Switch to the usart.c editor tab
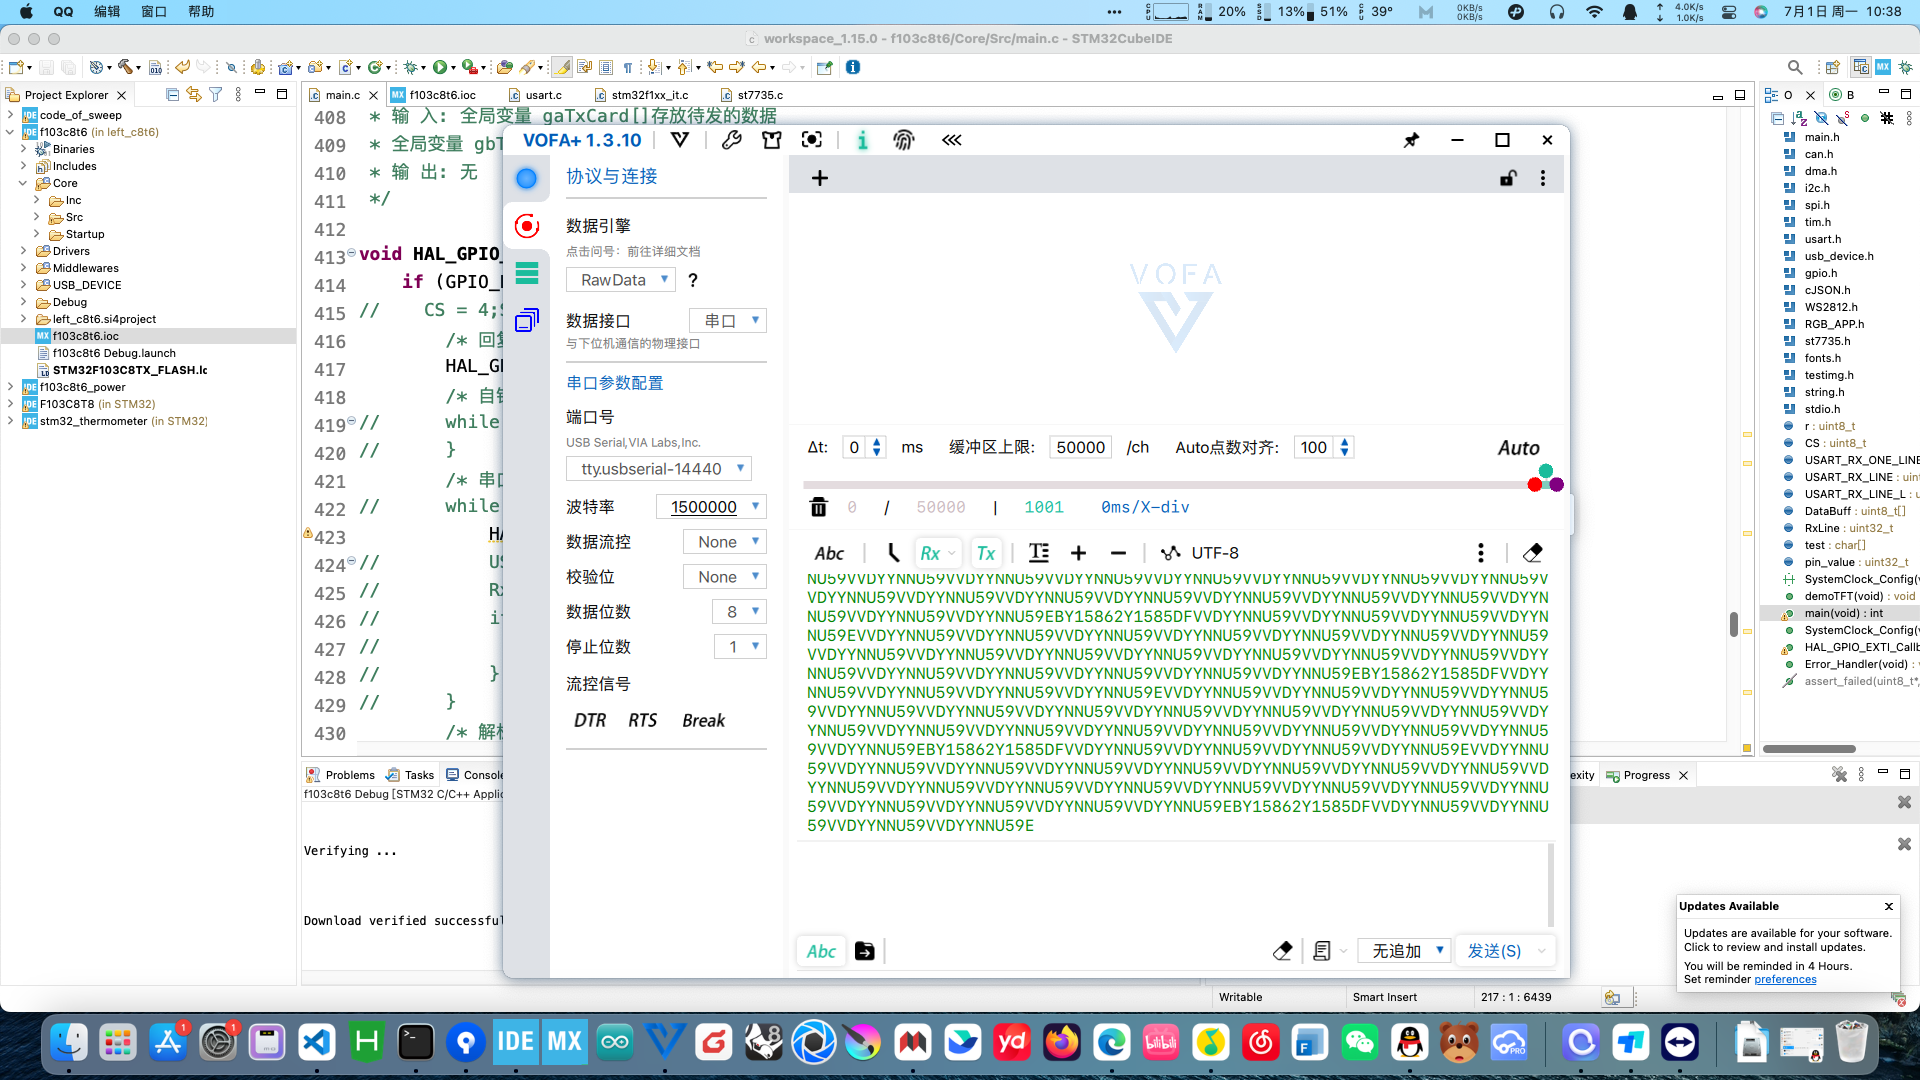1920x1080 pixels. (x=543, y=95)
